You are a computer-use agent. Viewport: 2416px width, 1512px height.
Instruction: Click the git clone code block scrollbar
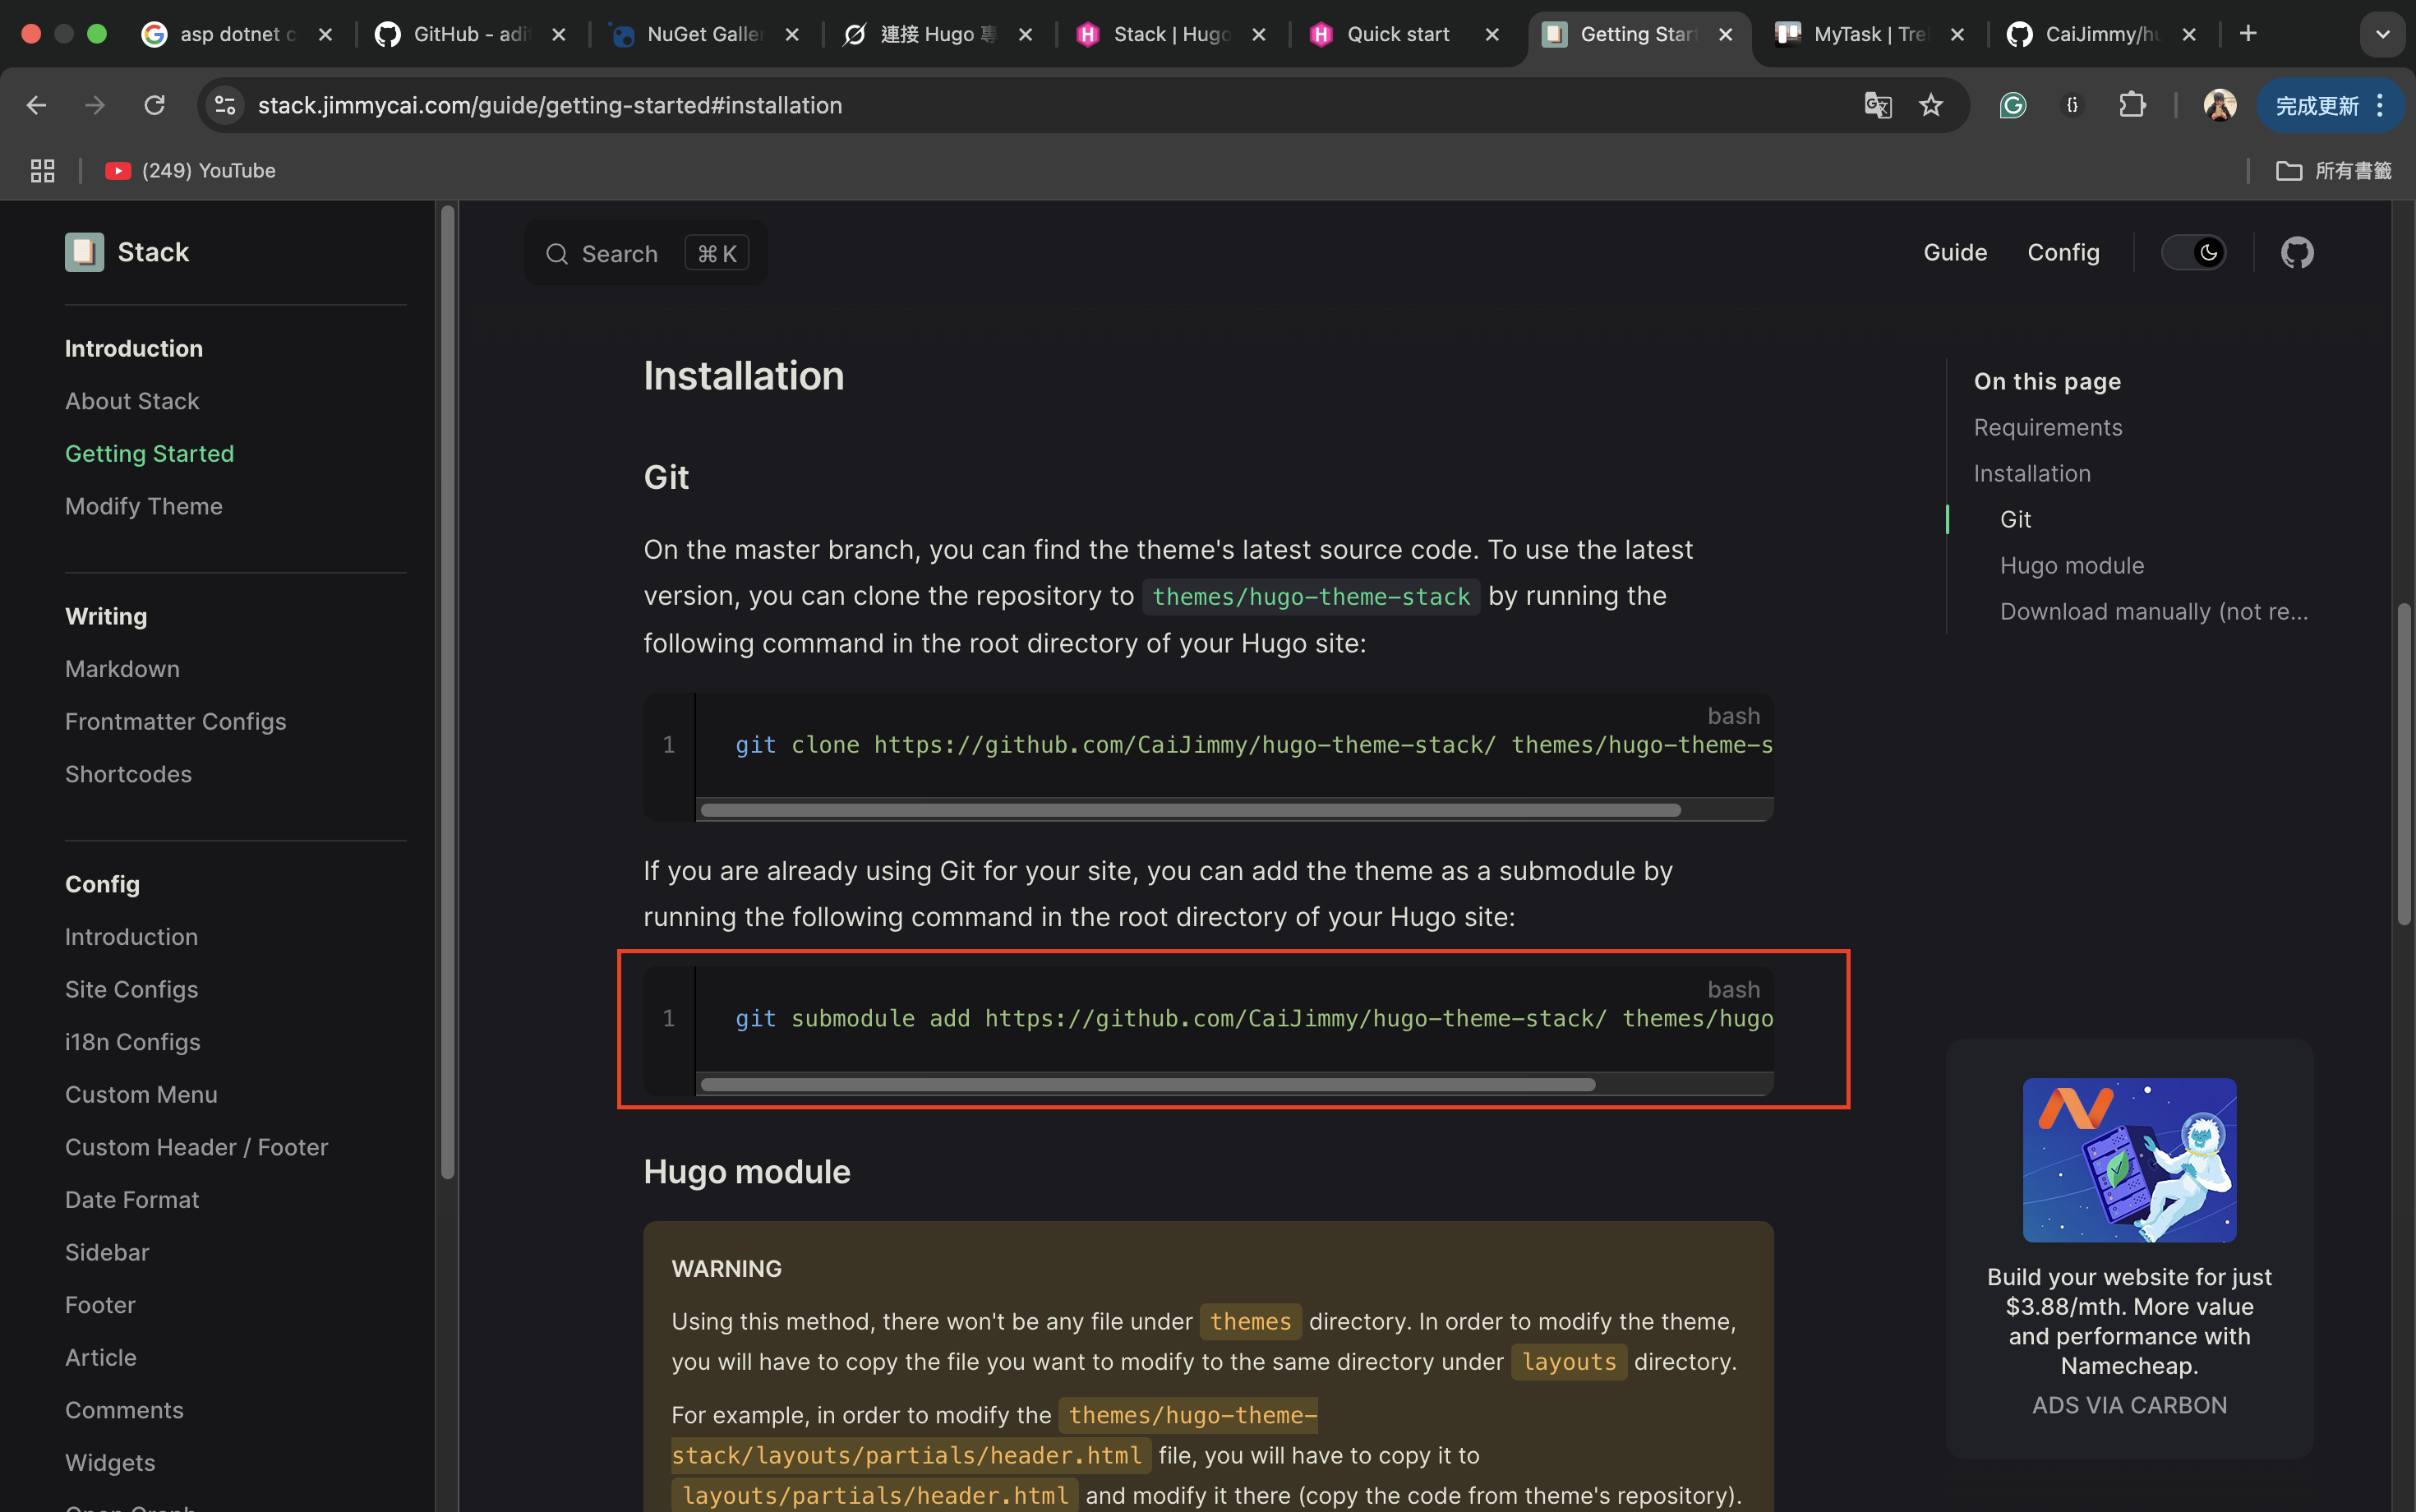coord(1190,810)
